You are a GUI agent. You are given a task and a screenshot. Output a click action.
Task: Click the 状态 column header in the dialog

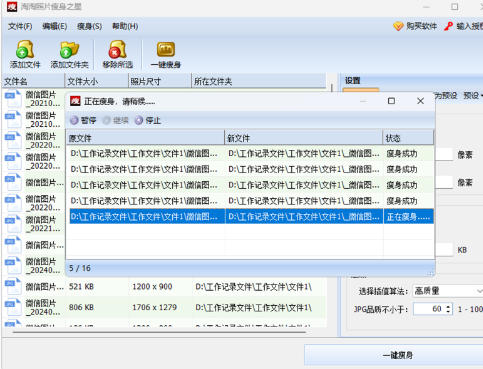point(408,138)
